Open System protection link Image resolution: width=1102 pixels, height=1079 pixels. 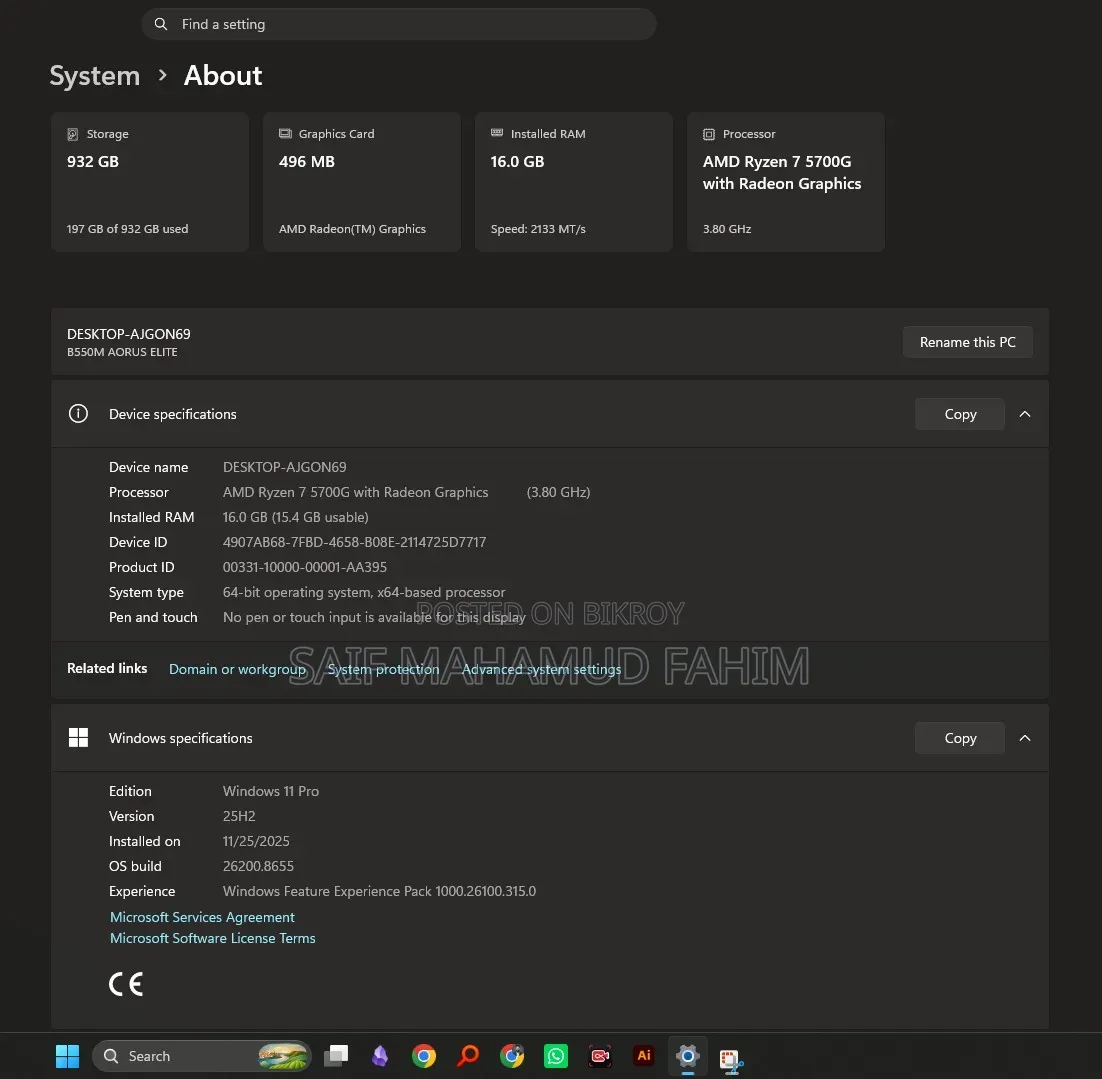click(x=383, y=669)
